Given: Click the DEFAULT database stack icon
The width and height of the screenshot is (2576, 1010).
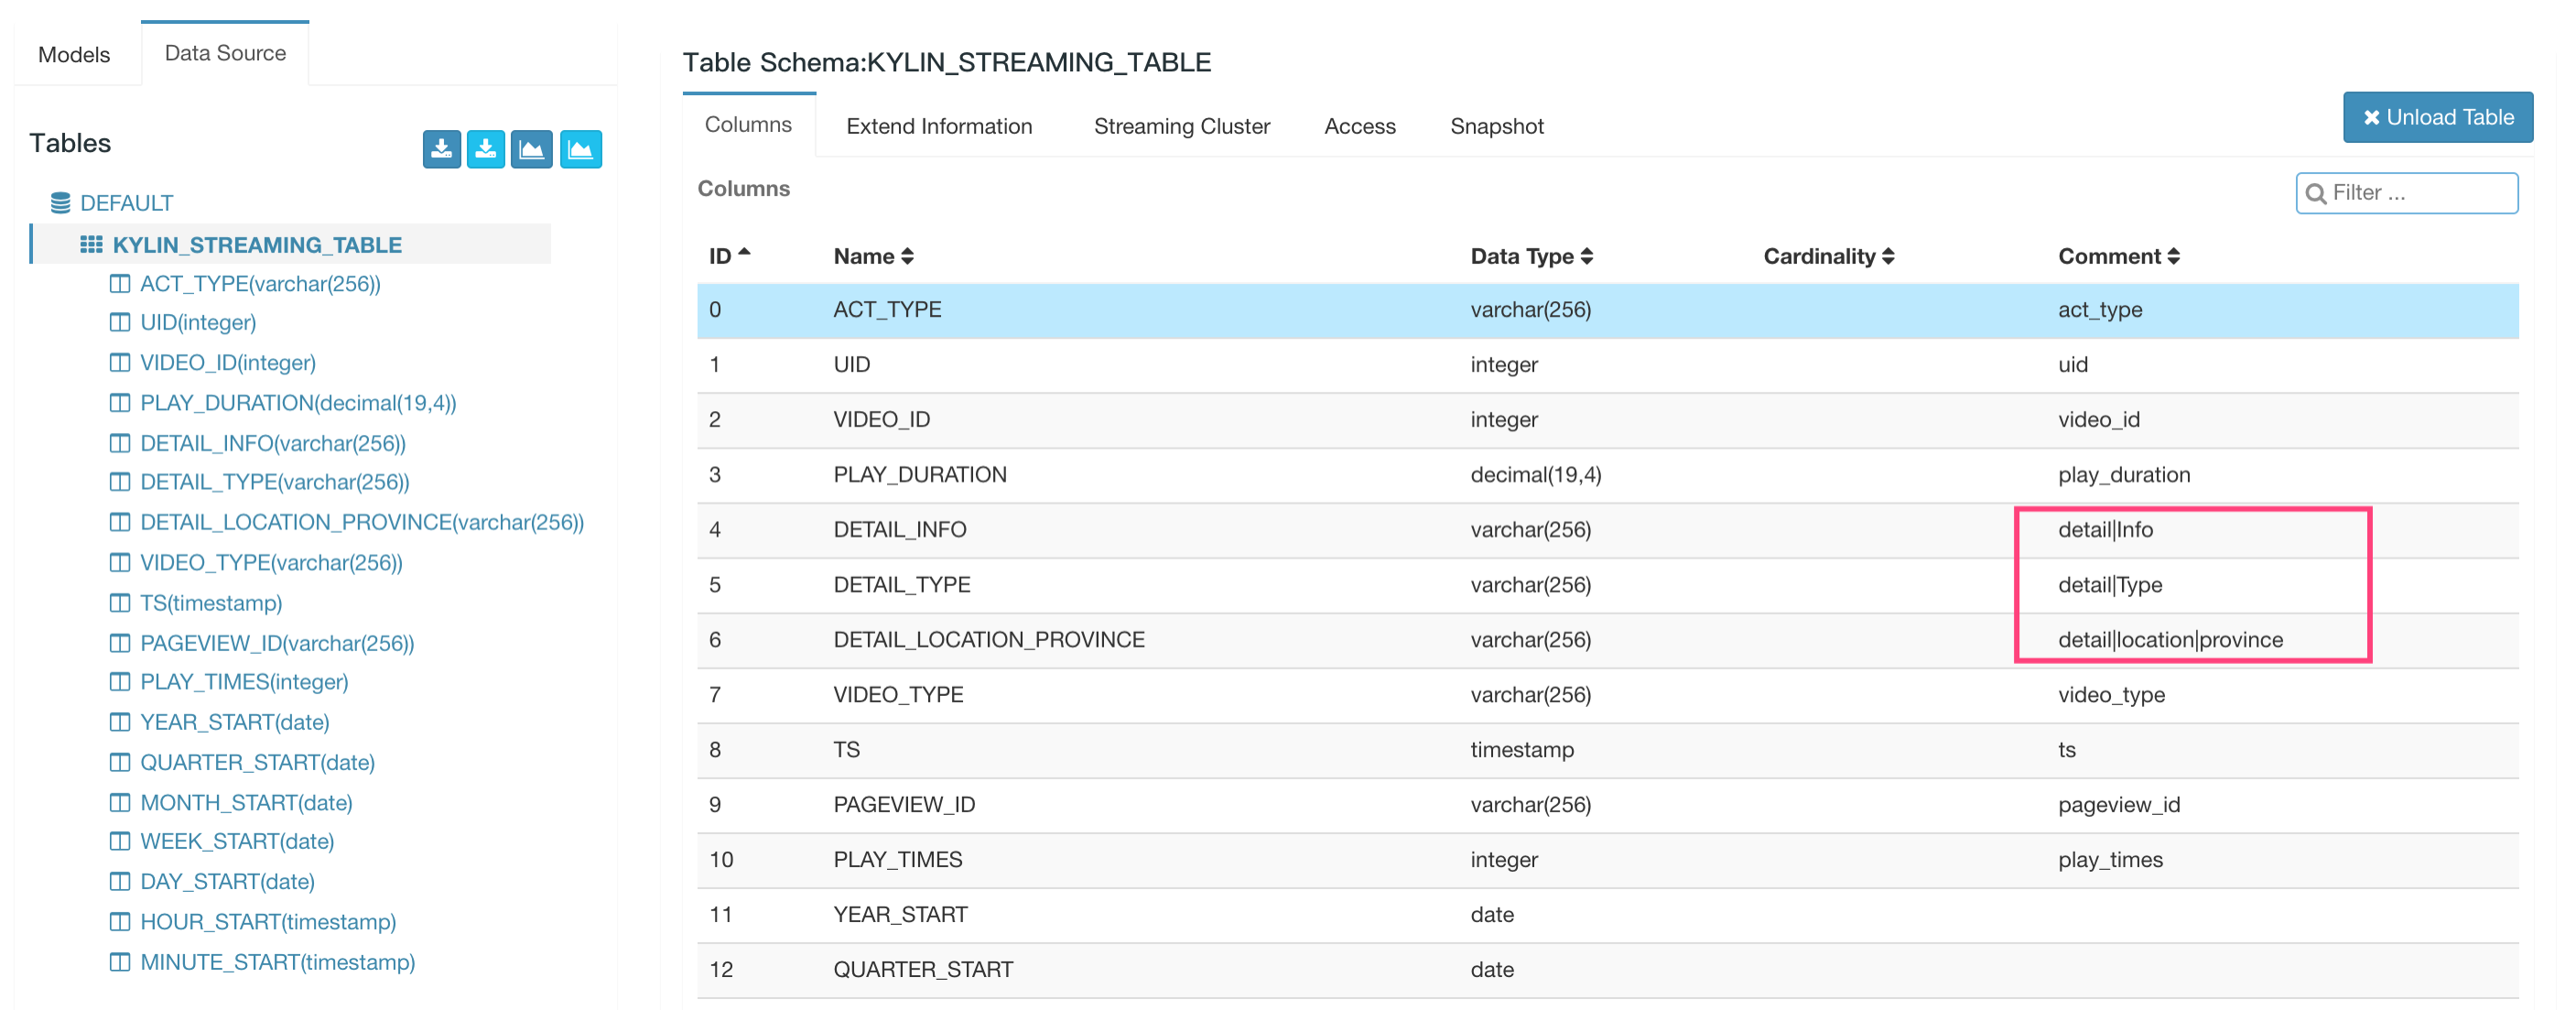Looking at the screenshot, I should pyautogui.click(x=61, y=203).
